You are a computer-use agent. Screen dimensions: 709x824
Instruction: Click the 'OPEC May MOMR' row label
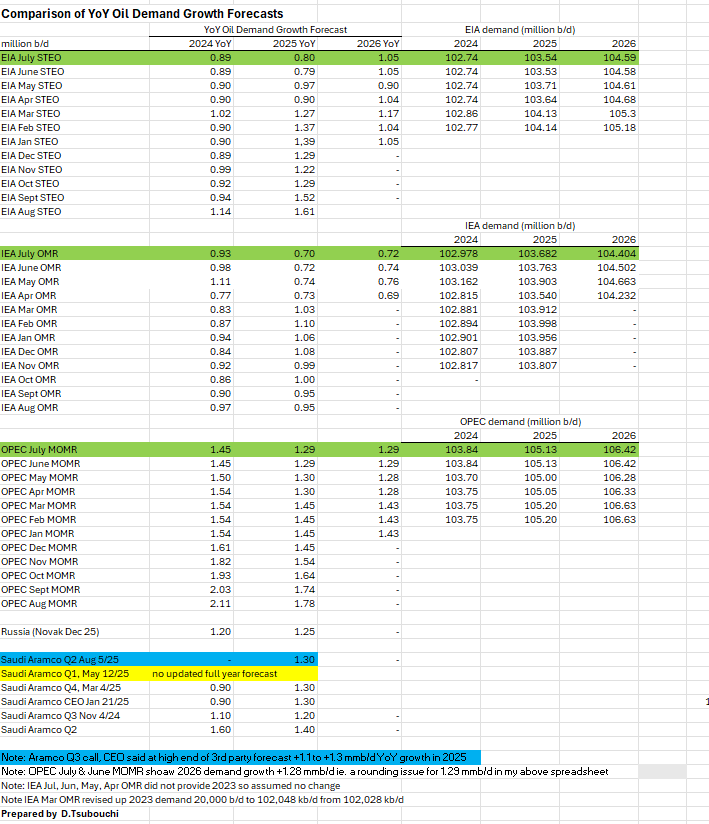39,478
